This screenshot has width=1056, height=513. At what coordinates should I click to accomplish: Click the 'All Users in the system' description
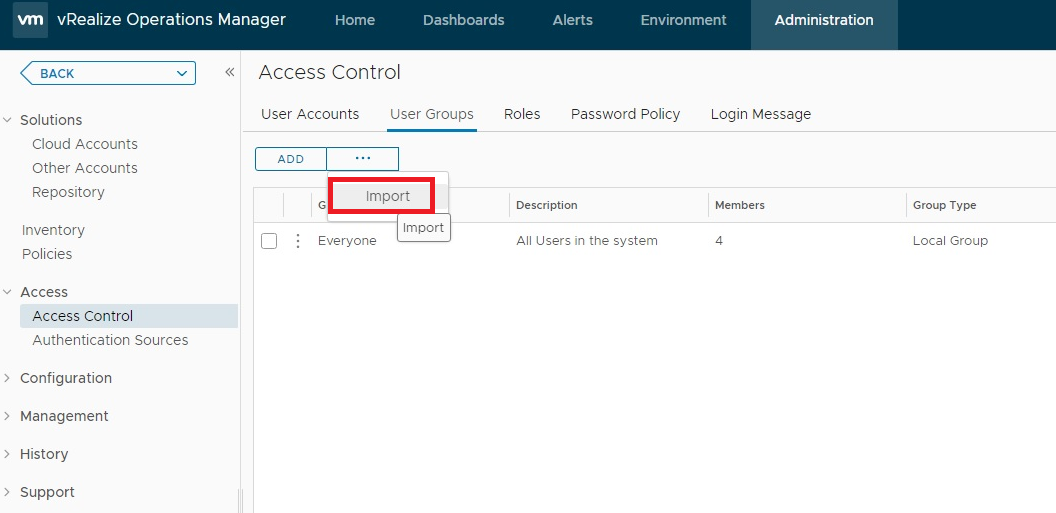(587, 240)
